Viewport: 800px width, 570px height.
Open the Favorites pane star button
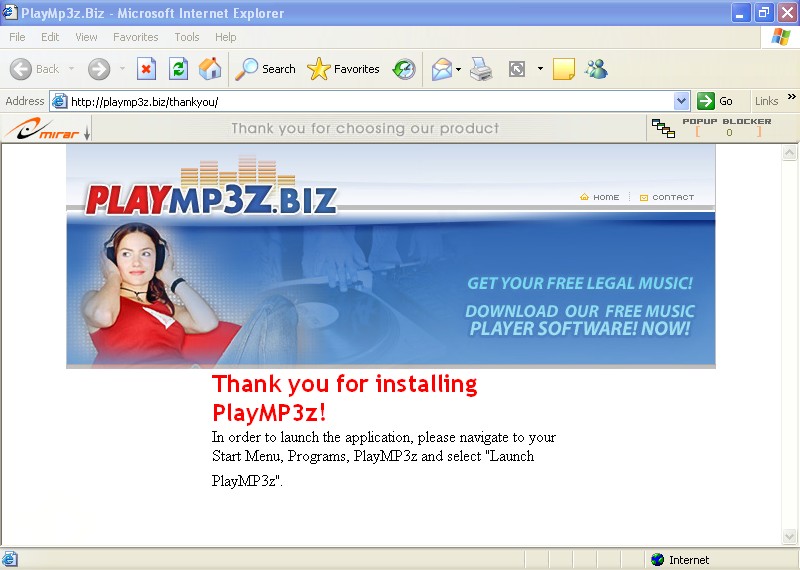coord(343,69)
